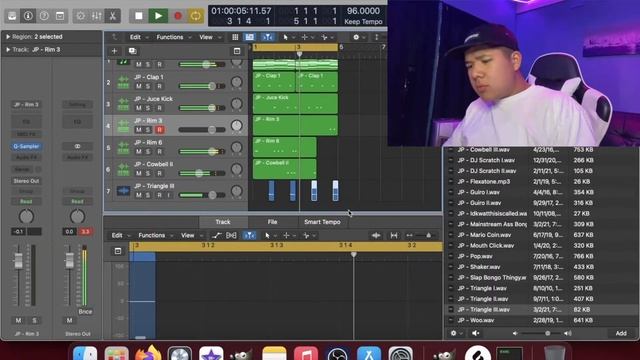Open Read automation mode on JP - Rim 3 strip
The image size is (640, 360).
tap(26, 202)
